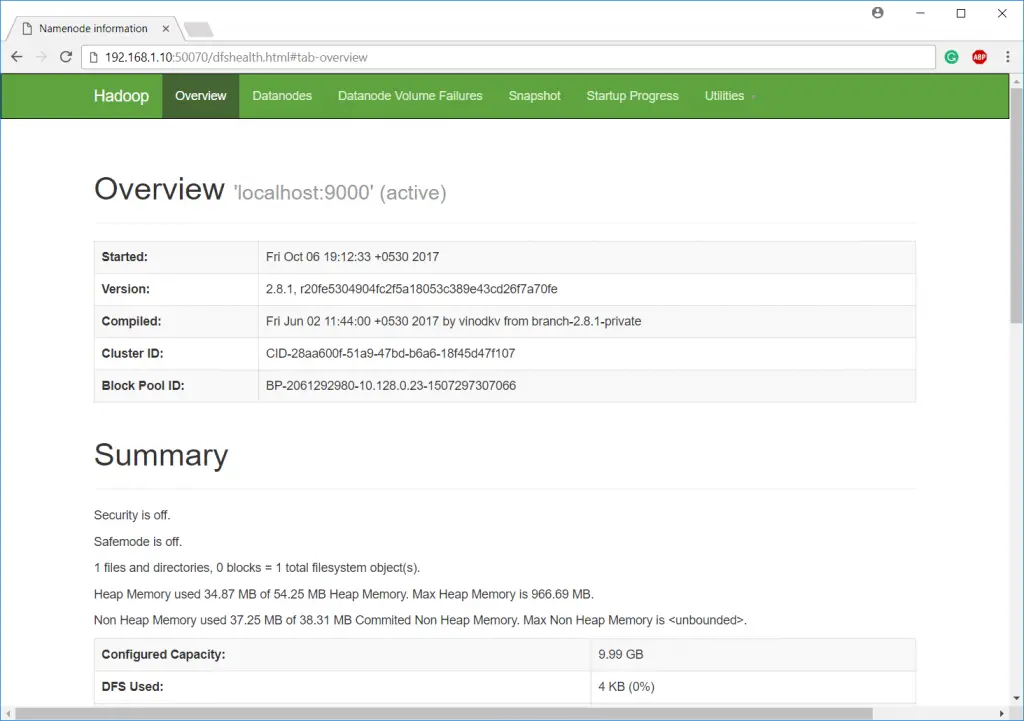Click the horizontal scrollbar thumb
1024x721 pixels.
coord(444,713)
